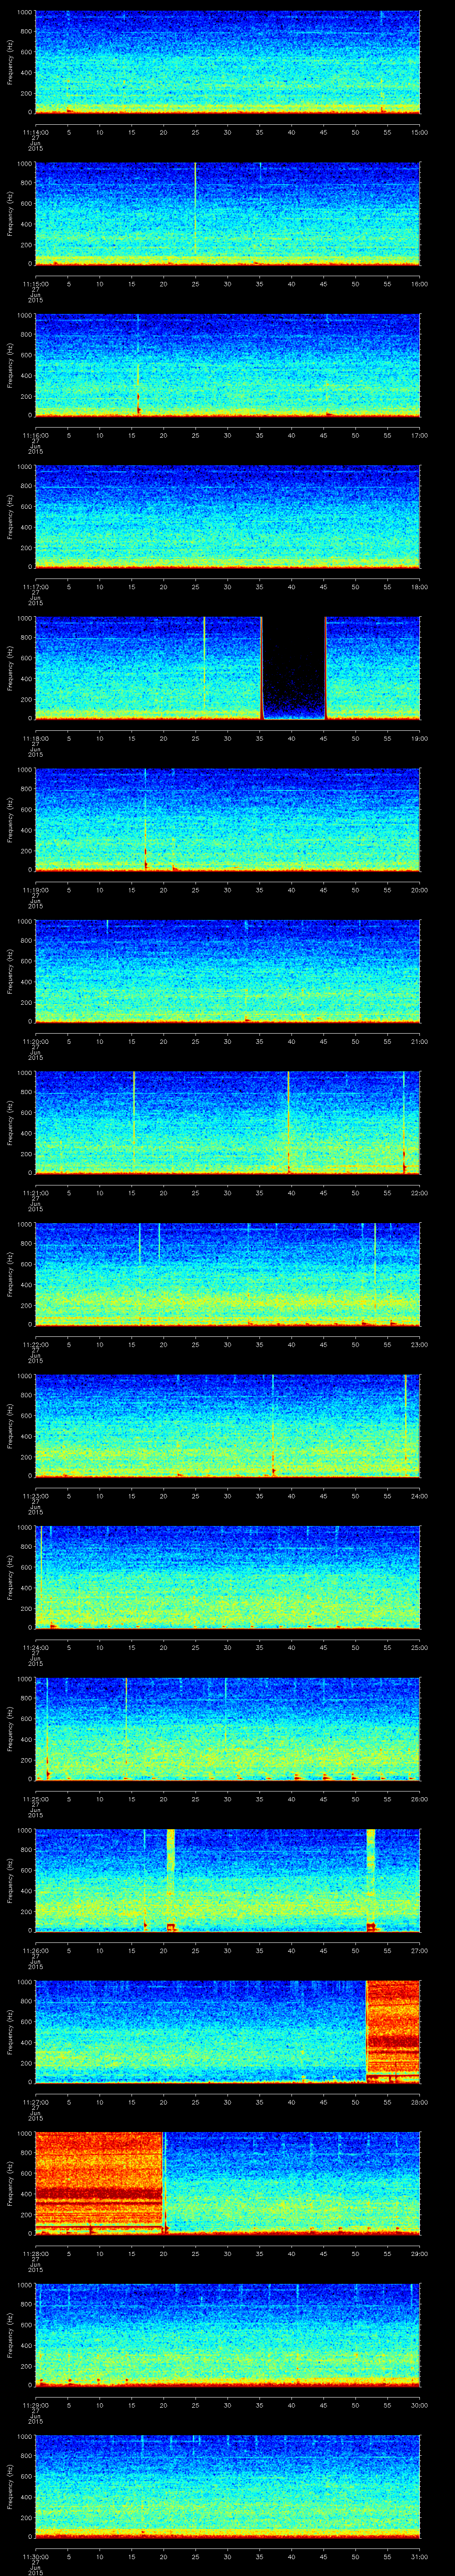Click the 11:26:00 start time label

35,1950
